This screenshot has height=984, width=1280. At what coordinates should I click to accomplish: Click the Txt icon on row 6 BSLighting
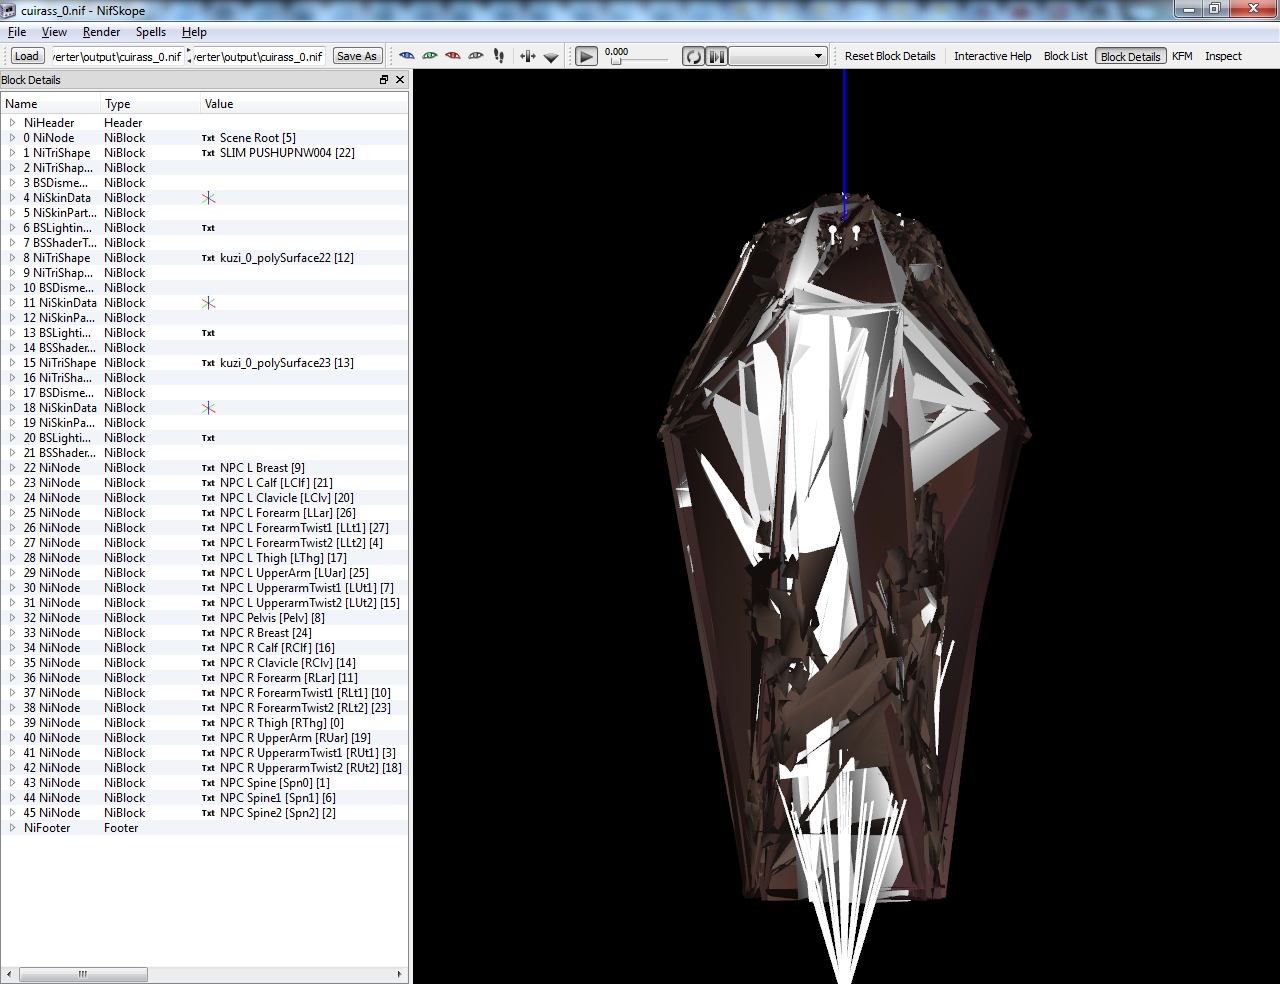(208, 228)
